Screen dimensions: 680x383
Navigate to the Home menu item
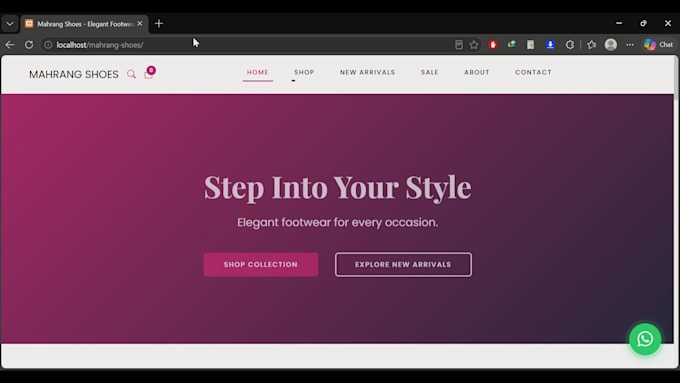(258, 72)
